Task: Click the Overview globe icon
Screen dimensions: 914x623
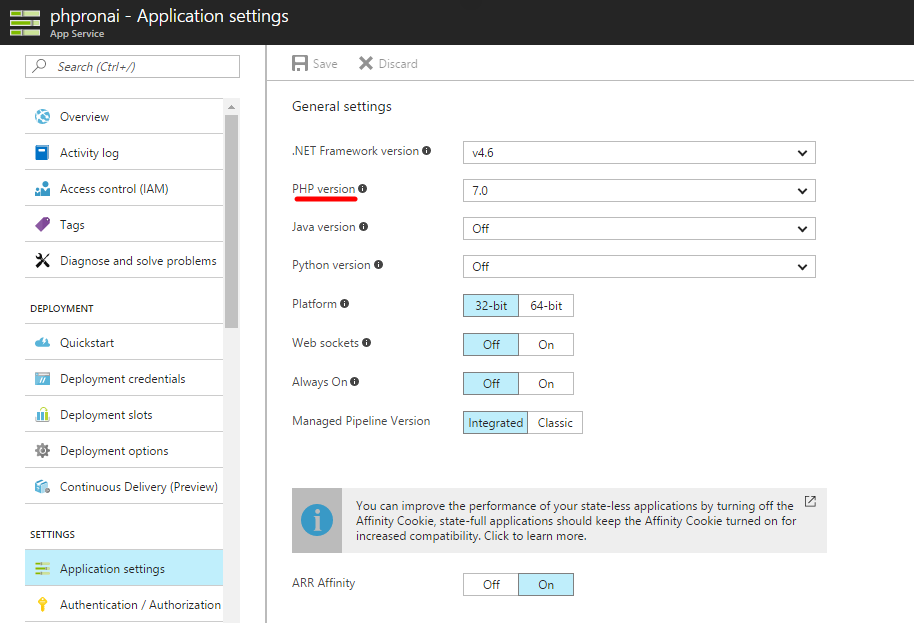Action: (43, 117)
